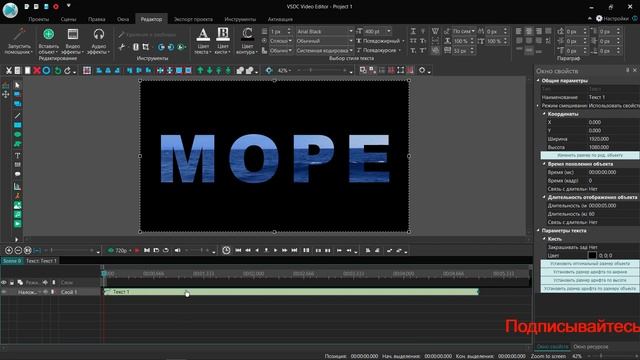Open the 42% zoom dropdown on toolbar
This screenshot has height=360, width=640.
284,71
